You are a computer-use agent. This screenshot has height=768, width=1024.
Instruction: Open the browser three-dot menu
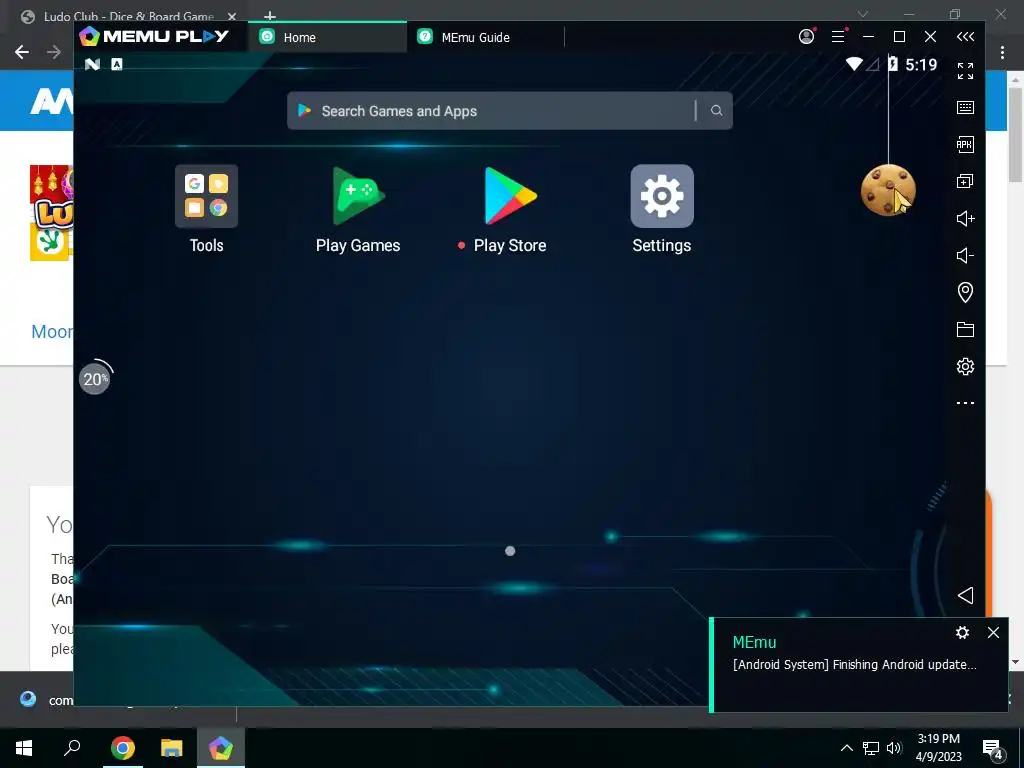pyautogui.click(x=1002, y=52)
